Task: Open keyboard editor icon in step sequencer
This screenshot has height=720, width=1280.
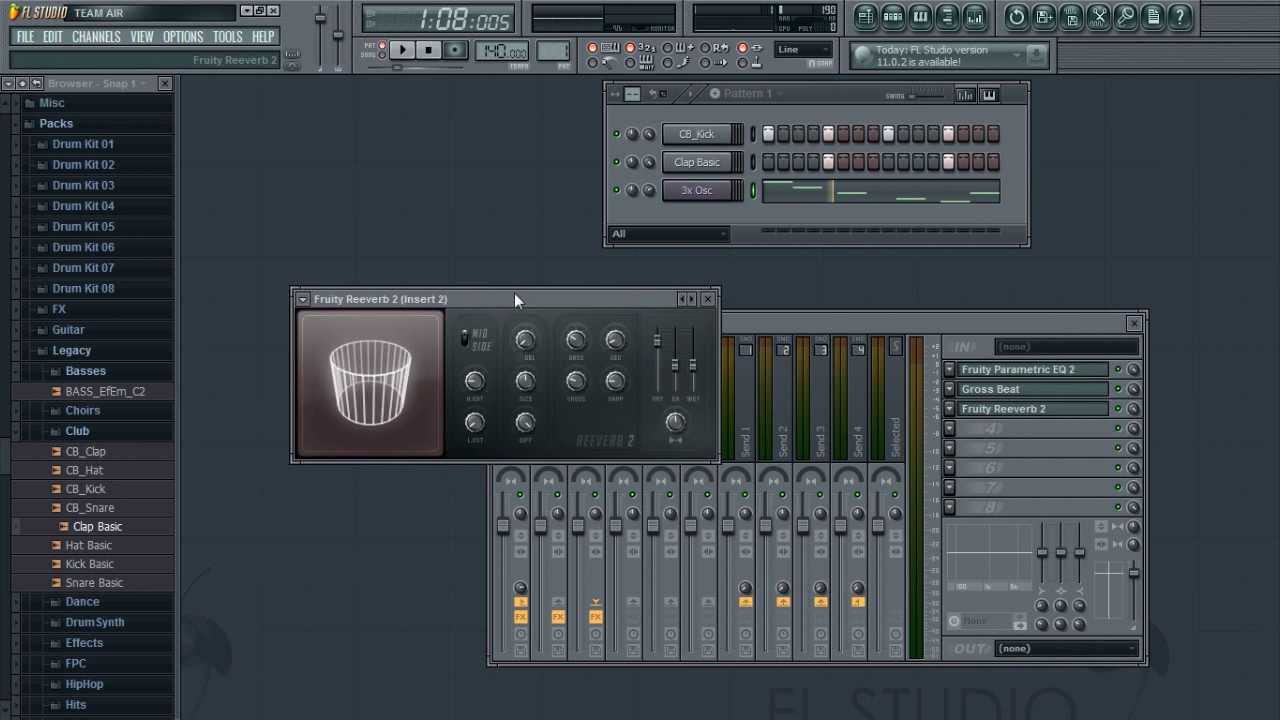Action: point(989,94)
